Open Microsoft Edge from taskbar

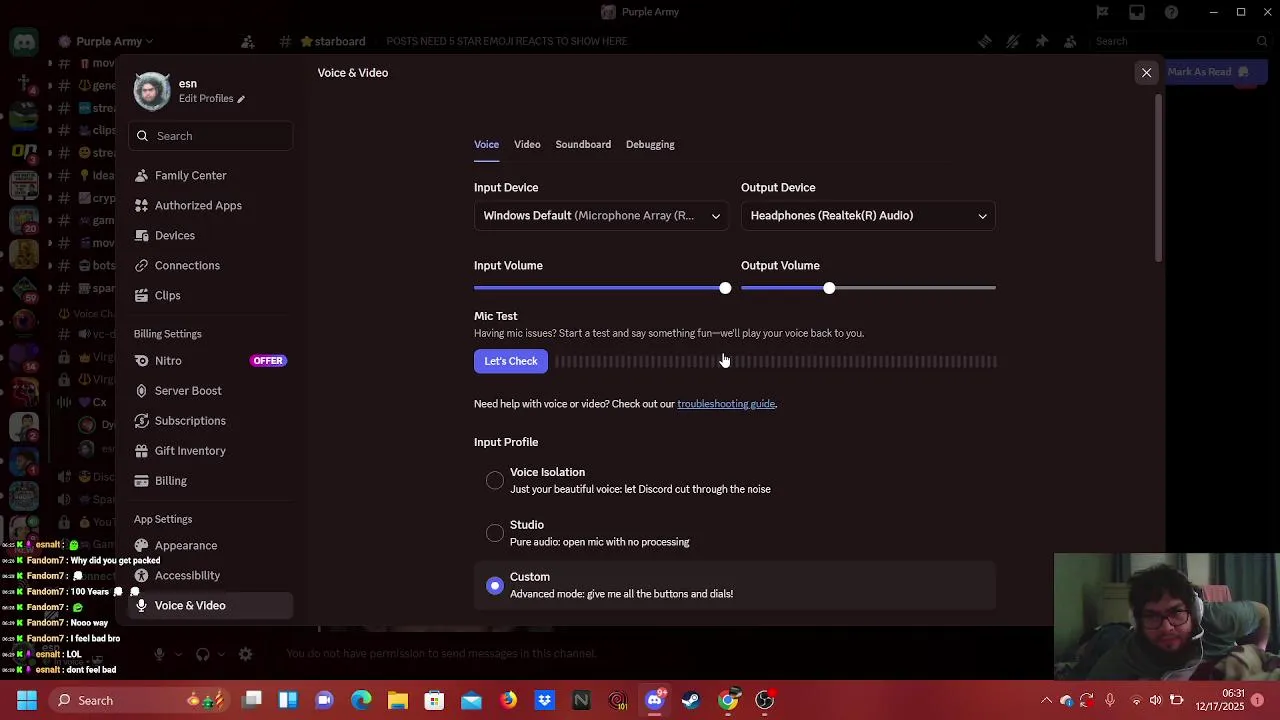(x=361, y=700)
